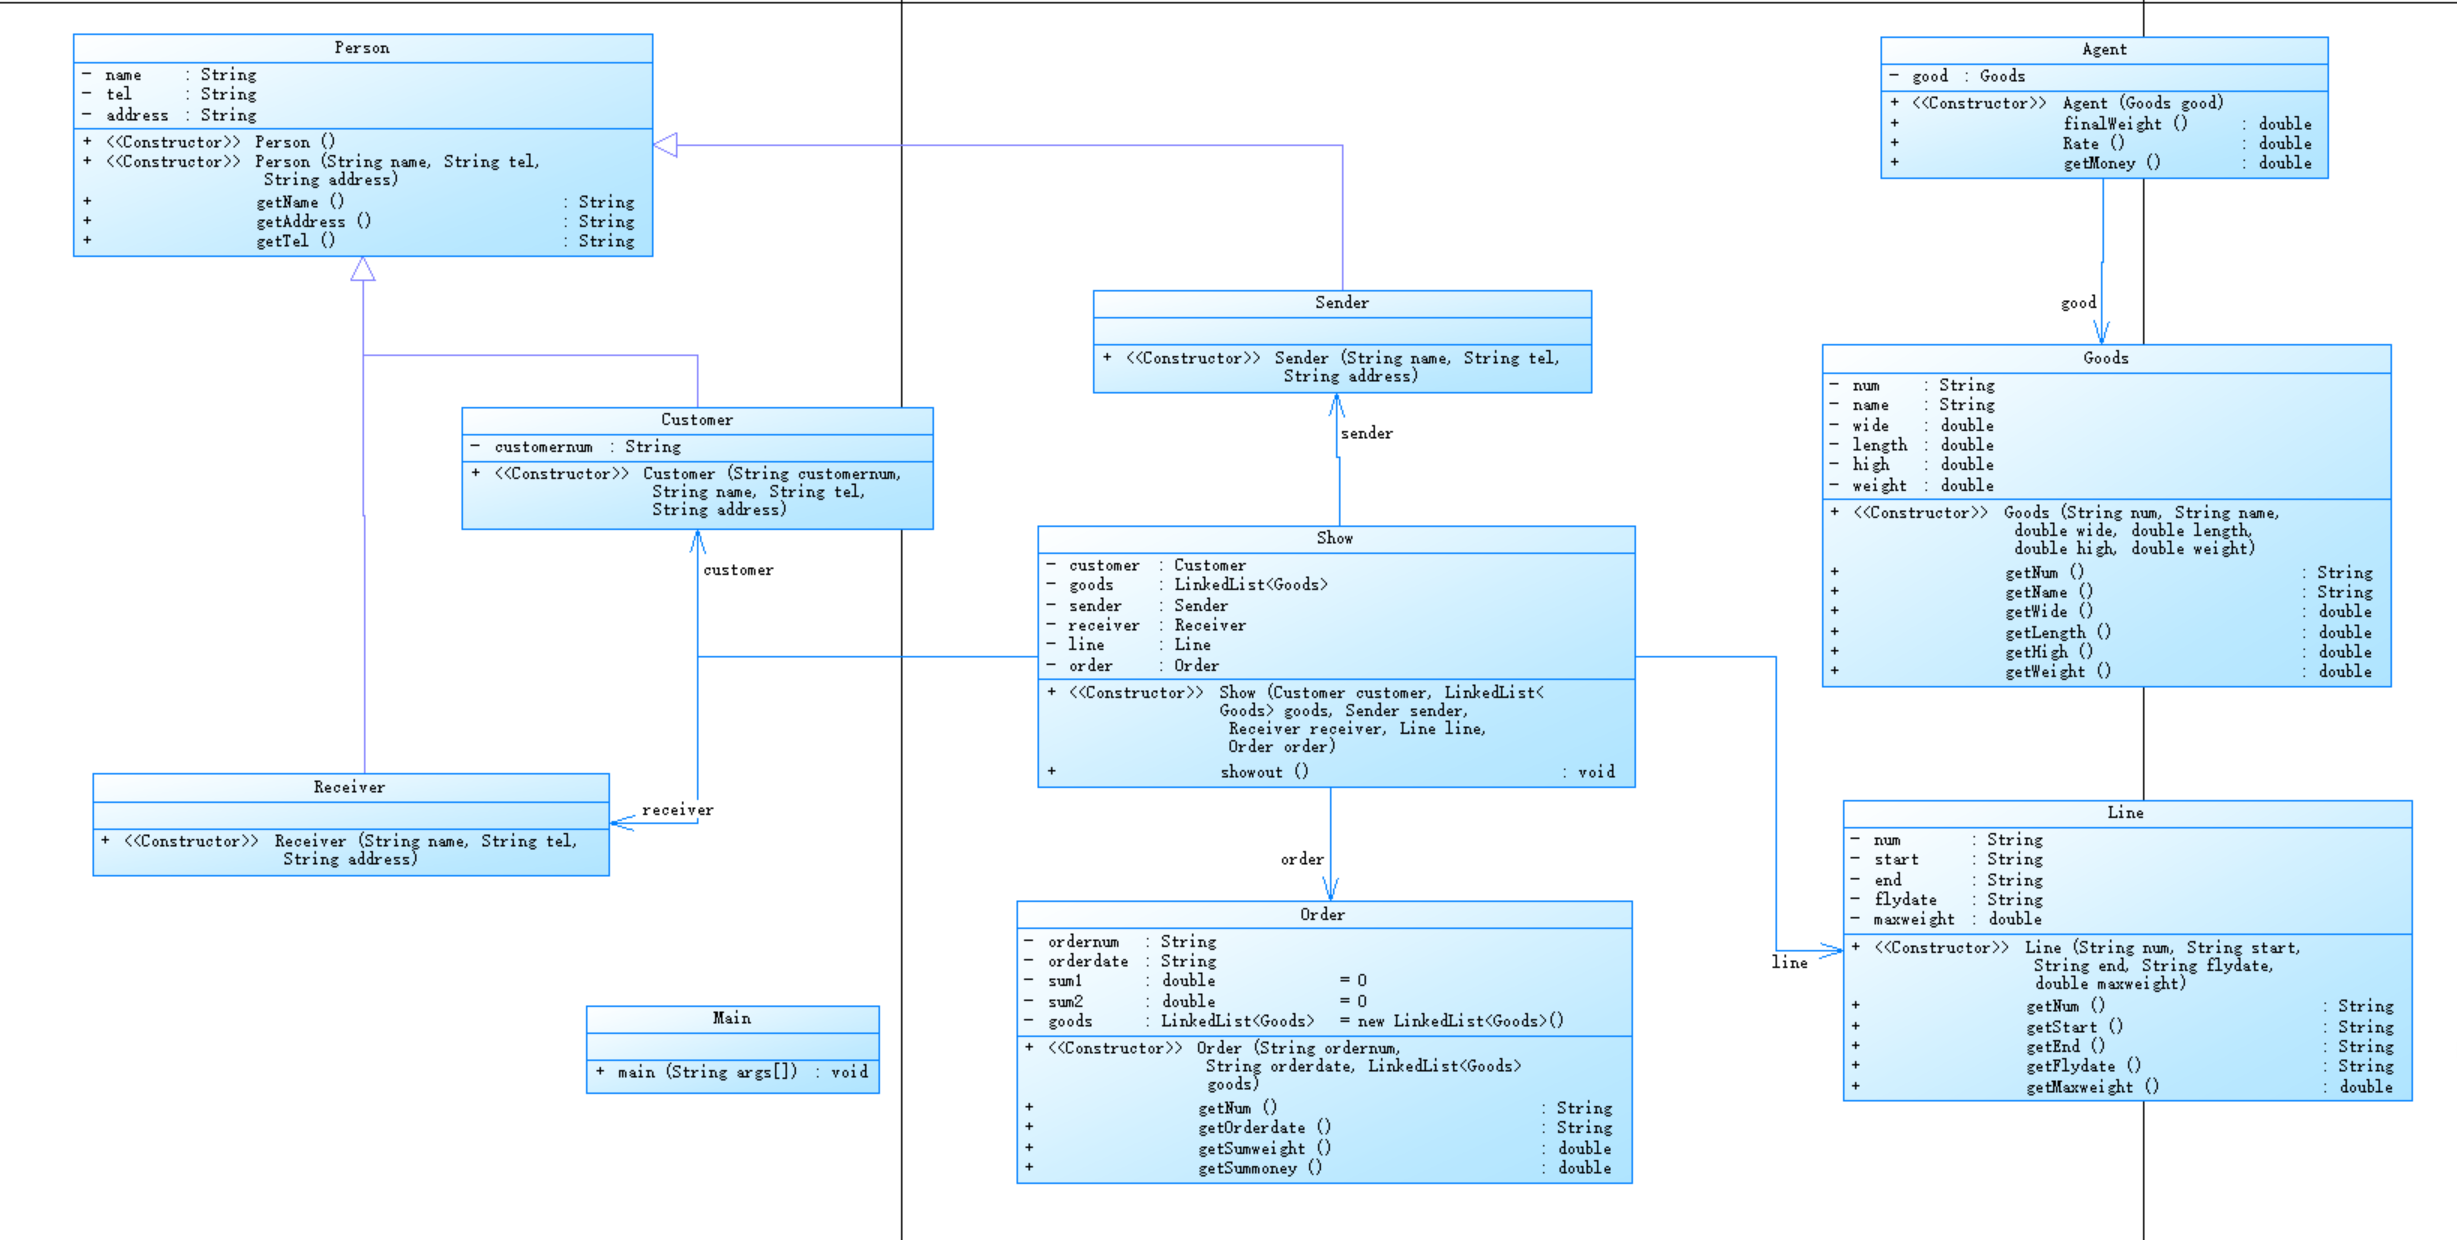The height and width of the screenshot is (1240, 2457).
Task: Click the Customer class header
Action: click(x=696, y=420)
